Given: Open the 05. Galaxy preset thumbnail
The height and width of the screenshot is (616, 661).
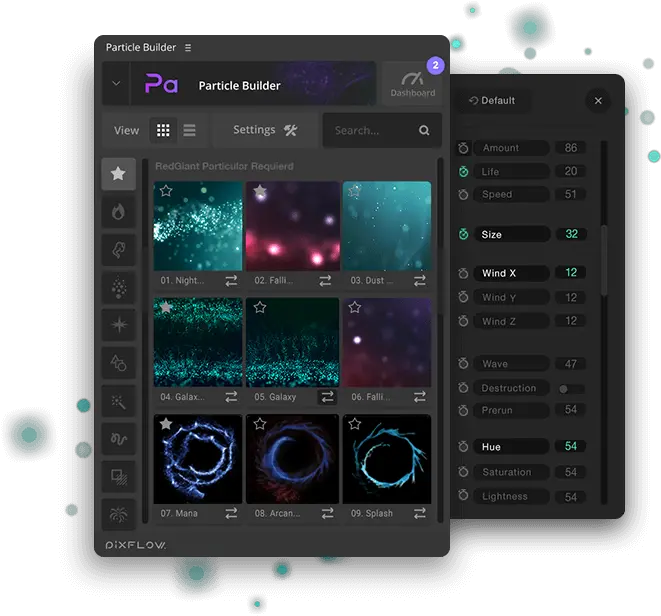Looking at the screenshot, I should 293,342.
